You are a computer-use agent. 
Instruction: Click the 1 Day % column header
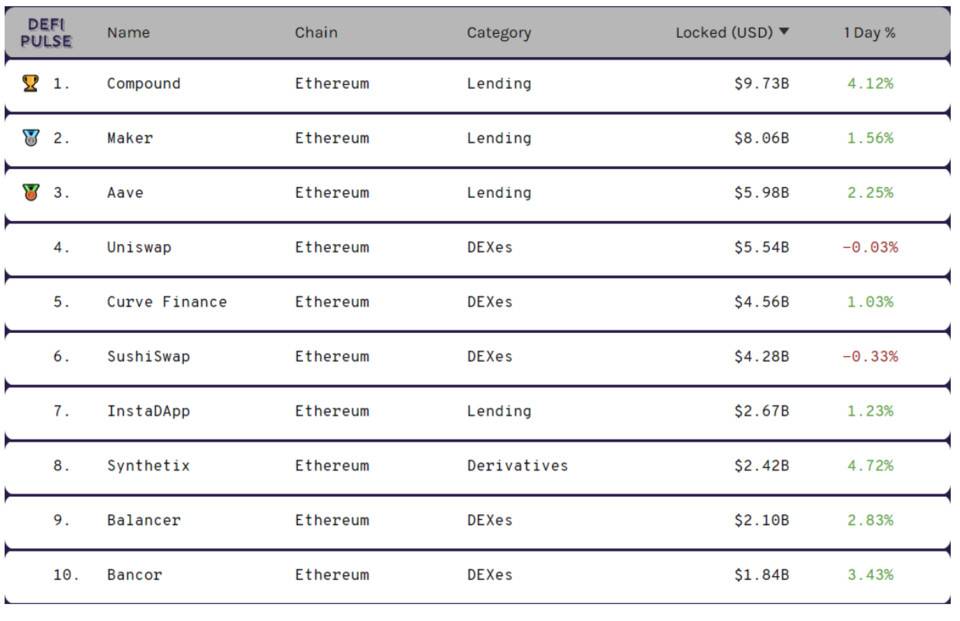click(872, 31)
